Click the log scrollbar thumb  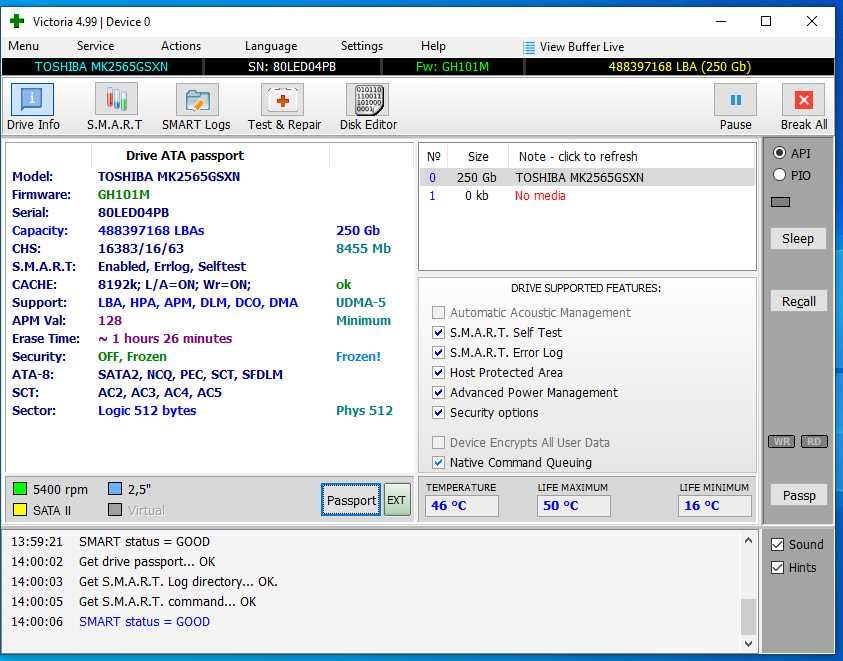coord(748,616)
